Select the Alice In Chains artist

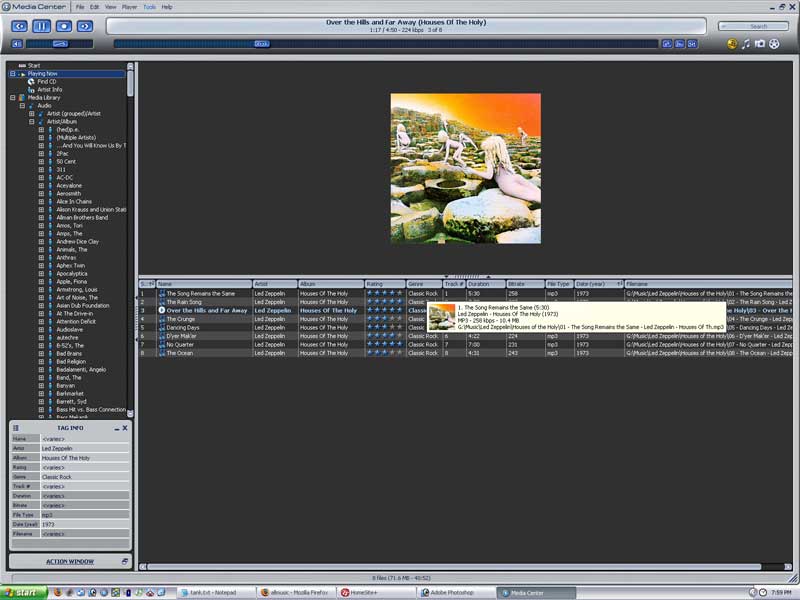click(x=74, y=202)
